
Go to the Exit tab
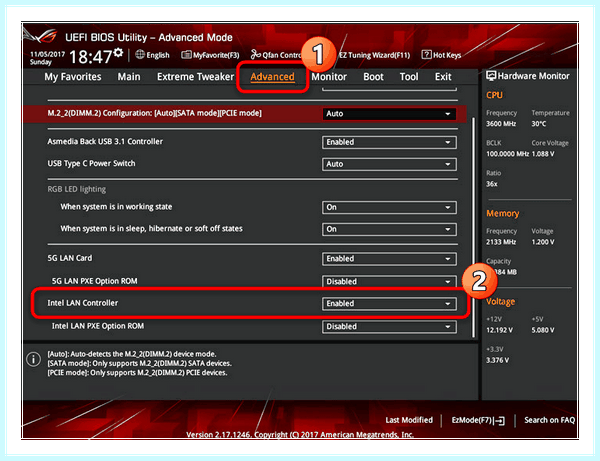pos(443,77)
